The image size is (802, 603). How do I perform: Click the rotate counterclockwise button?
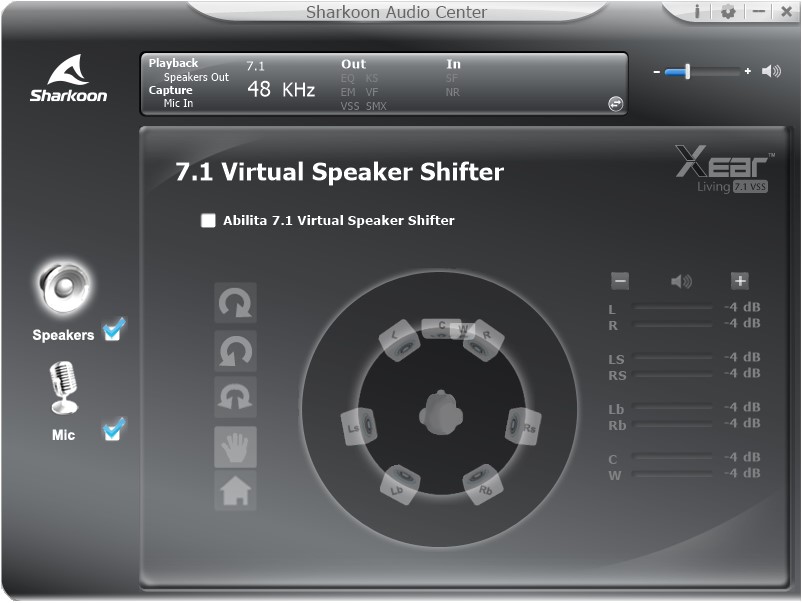235,351
